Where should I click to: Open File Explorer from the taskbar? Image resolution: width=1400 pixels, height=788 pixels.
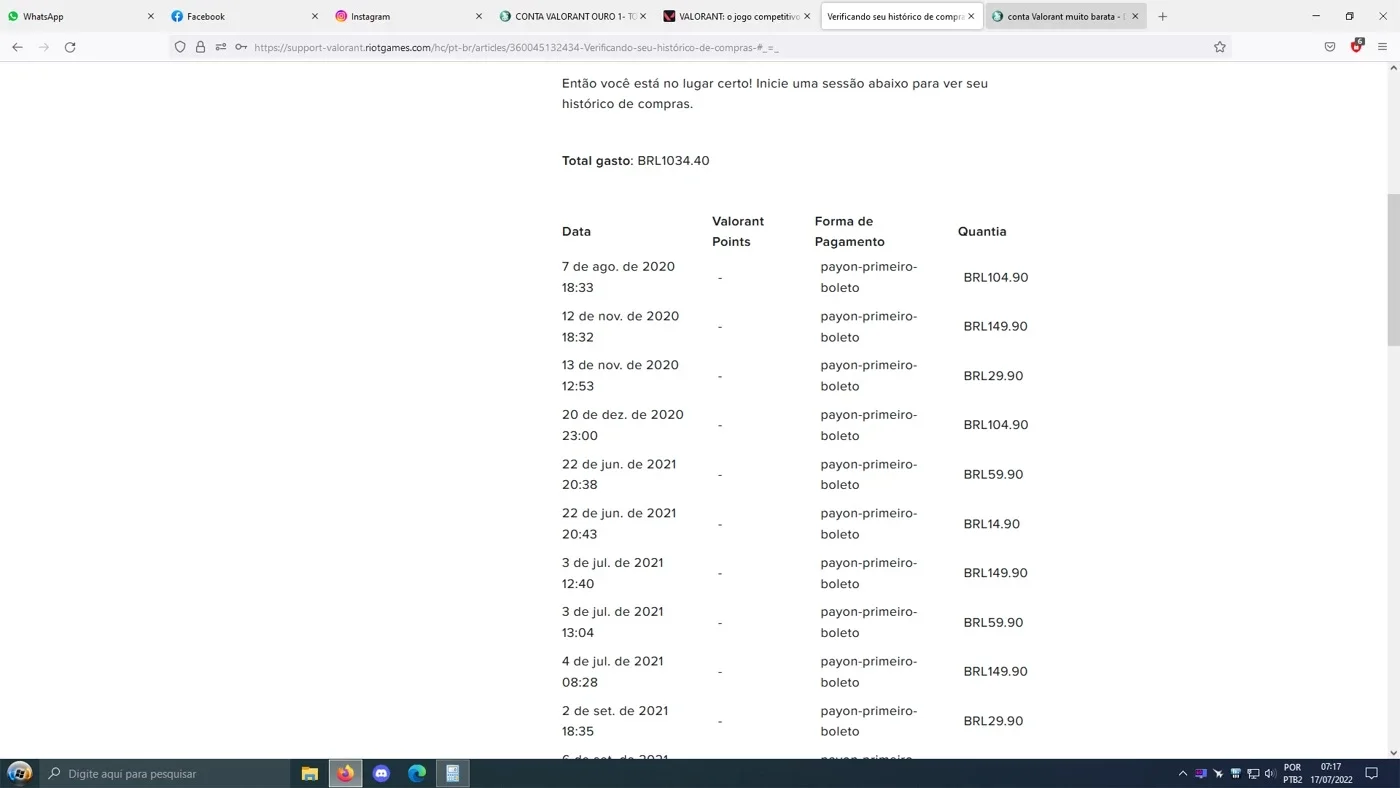tap(310, 773)
